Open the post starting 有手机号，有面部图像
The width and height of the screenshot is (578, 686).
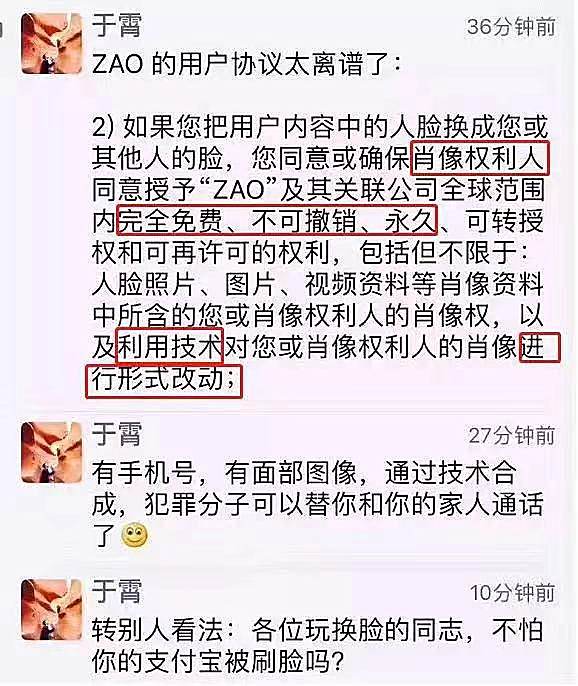tap(317, 504)
